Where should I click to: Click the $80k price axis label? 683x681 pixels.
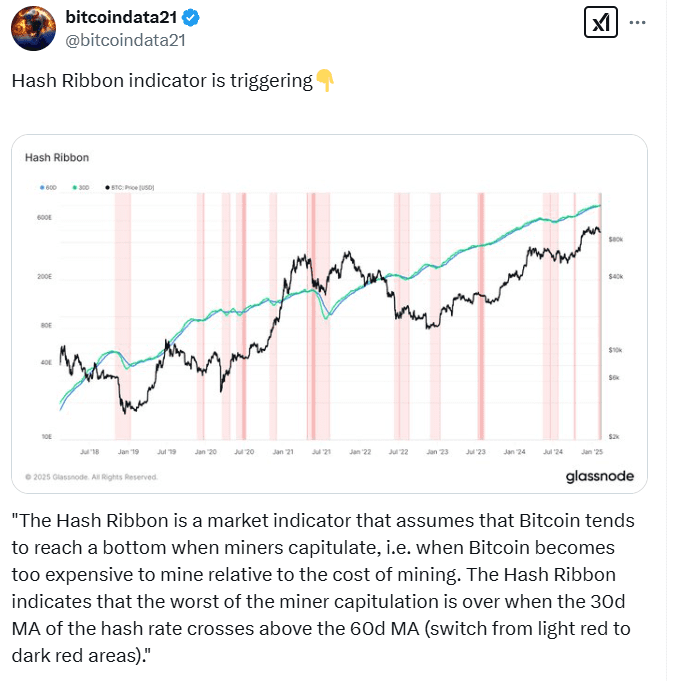coord(616,240)
